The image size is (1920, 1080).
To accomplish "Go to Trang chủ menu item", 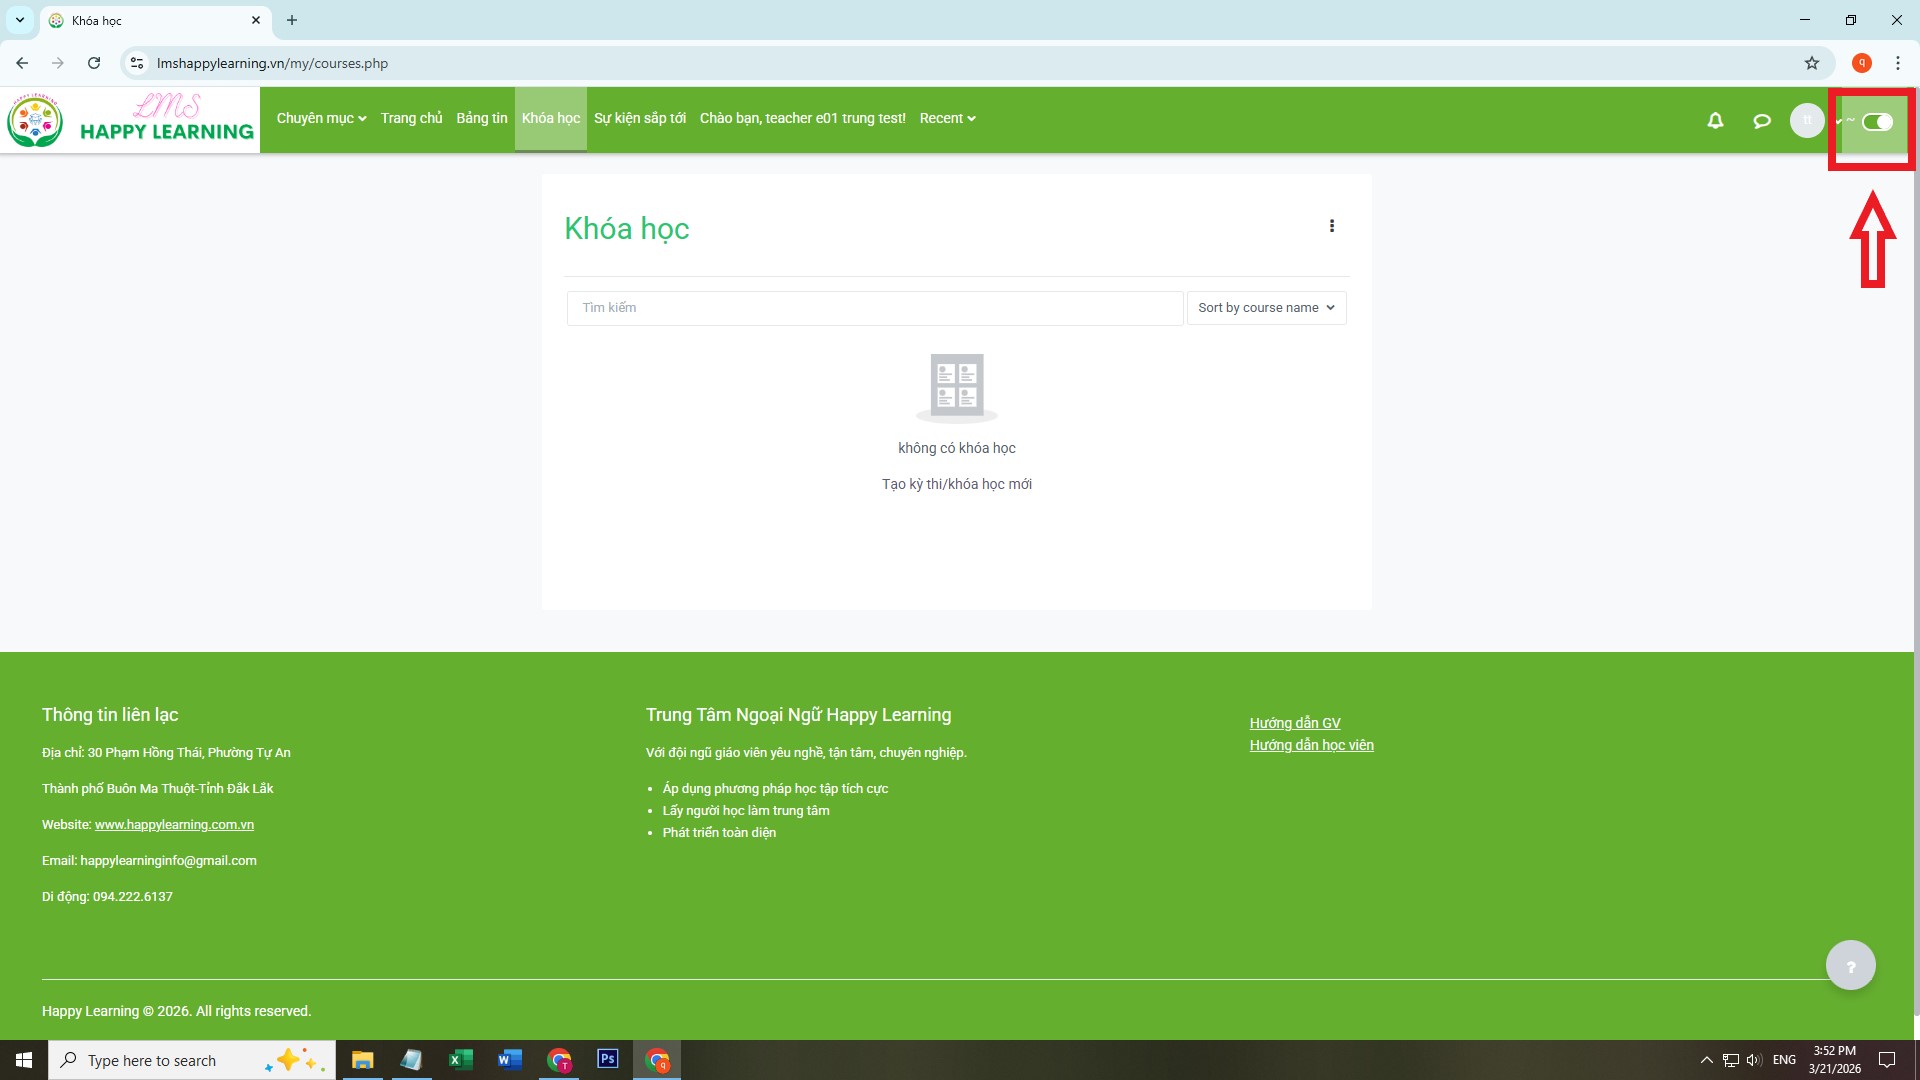I will pyautogui.click(x=411, y=118).
